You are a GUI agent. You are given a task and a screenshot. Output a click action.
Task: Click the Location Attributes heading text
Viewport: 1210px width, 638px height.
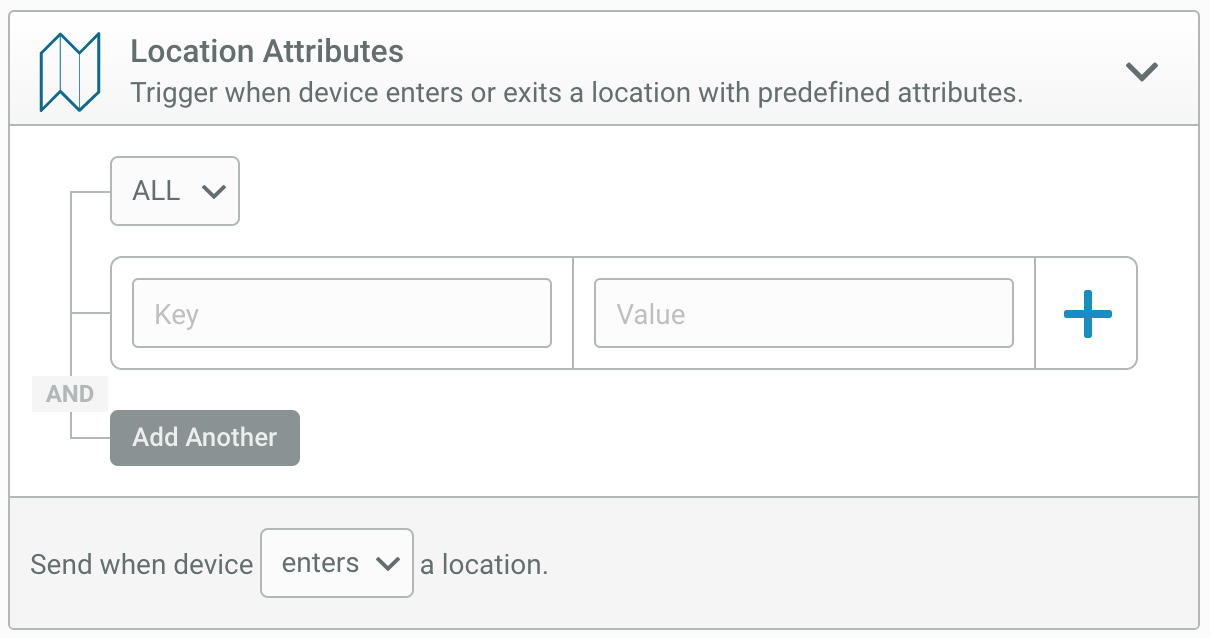click(x=267, y=51)
